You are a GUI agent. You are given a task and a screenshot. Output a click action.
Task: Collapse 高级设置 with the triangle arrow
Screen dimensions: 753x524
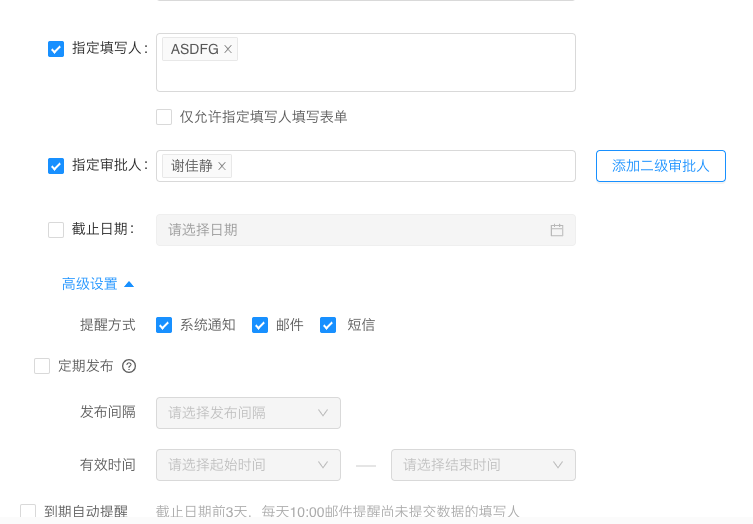[129, 284]
